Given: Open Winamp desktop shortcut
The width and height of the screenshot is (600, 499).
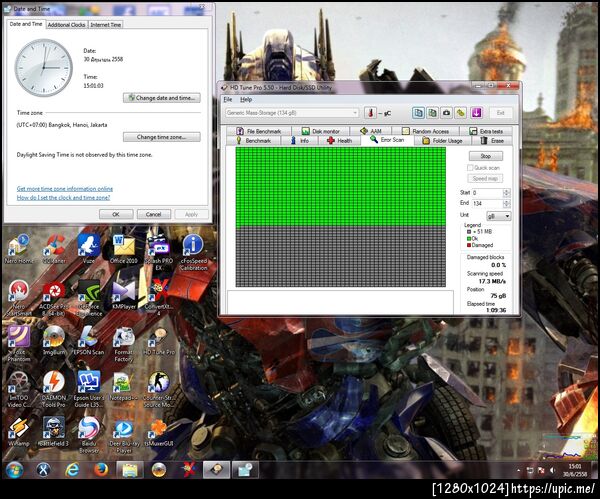Looking at the screenshot, I should (18, 432).
